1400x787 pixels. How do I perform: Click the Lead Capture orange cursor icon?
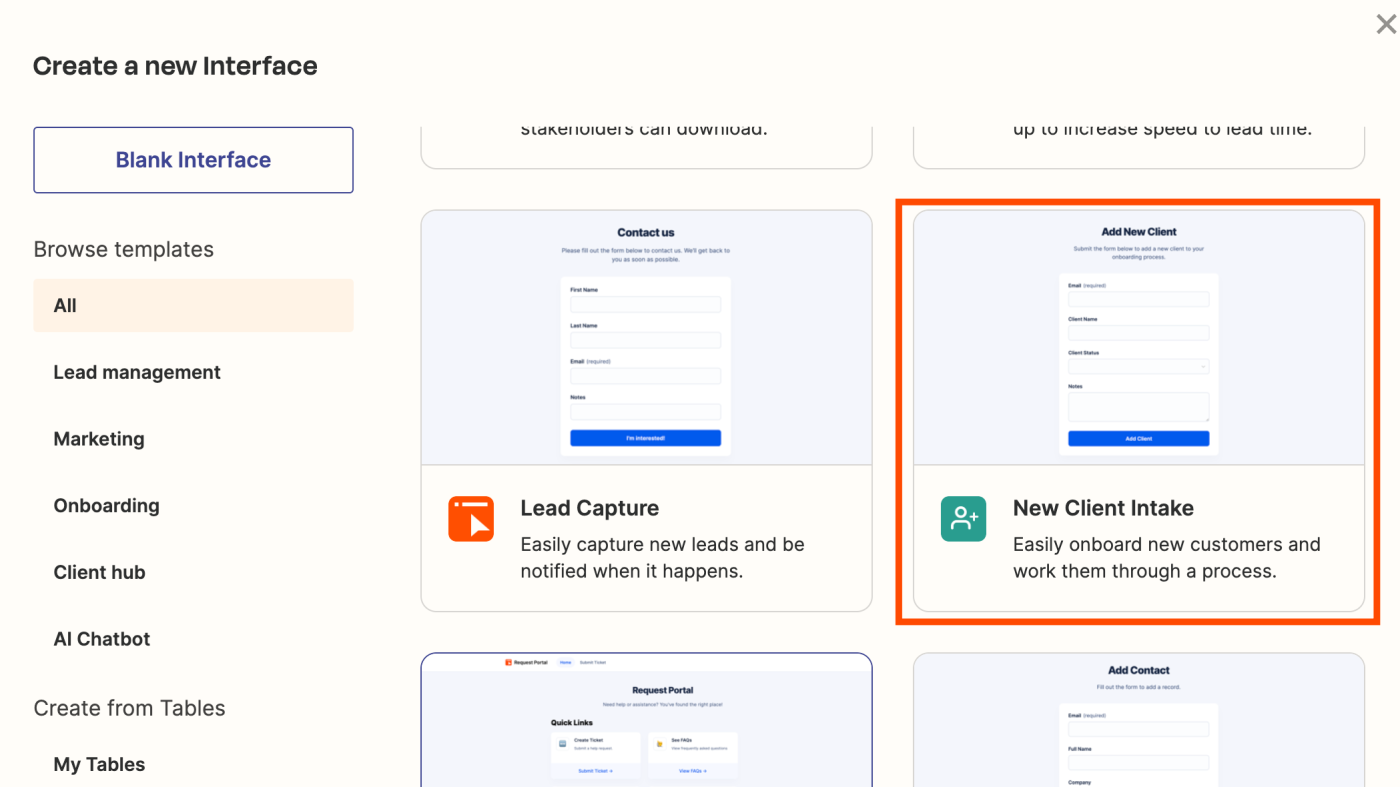pyautogui.click(x=471, y=519)
